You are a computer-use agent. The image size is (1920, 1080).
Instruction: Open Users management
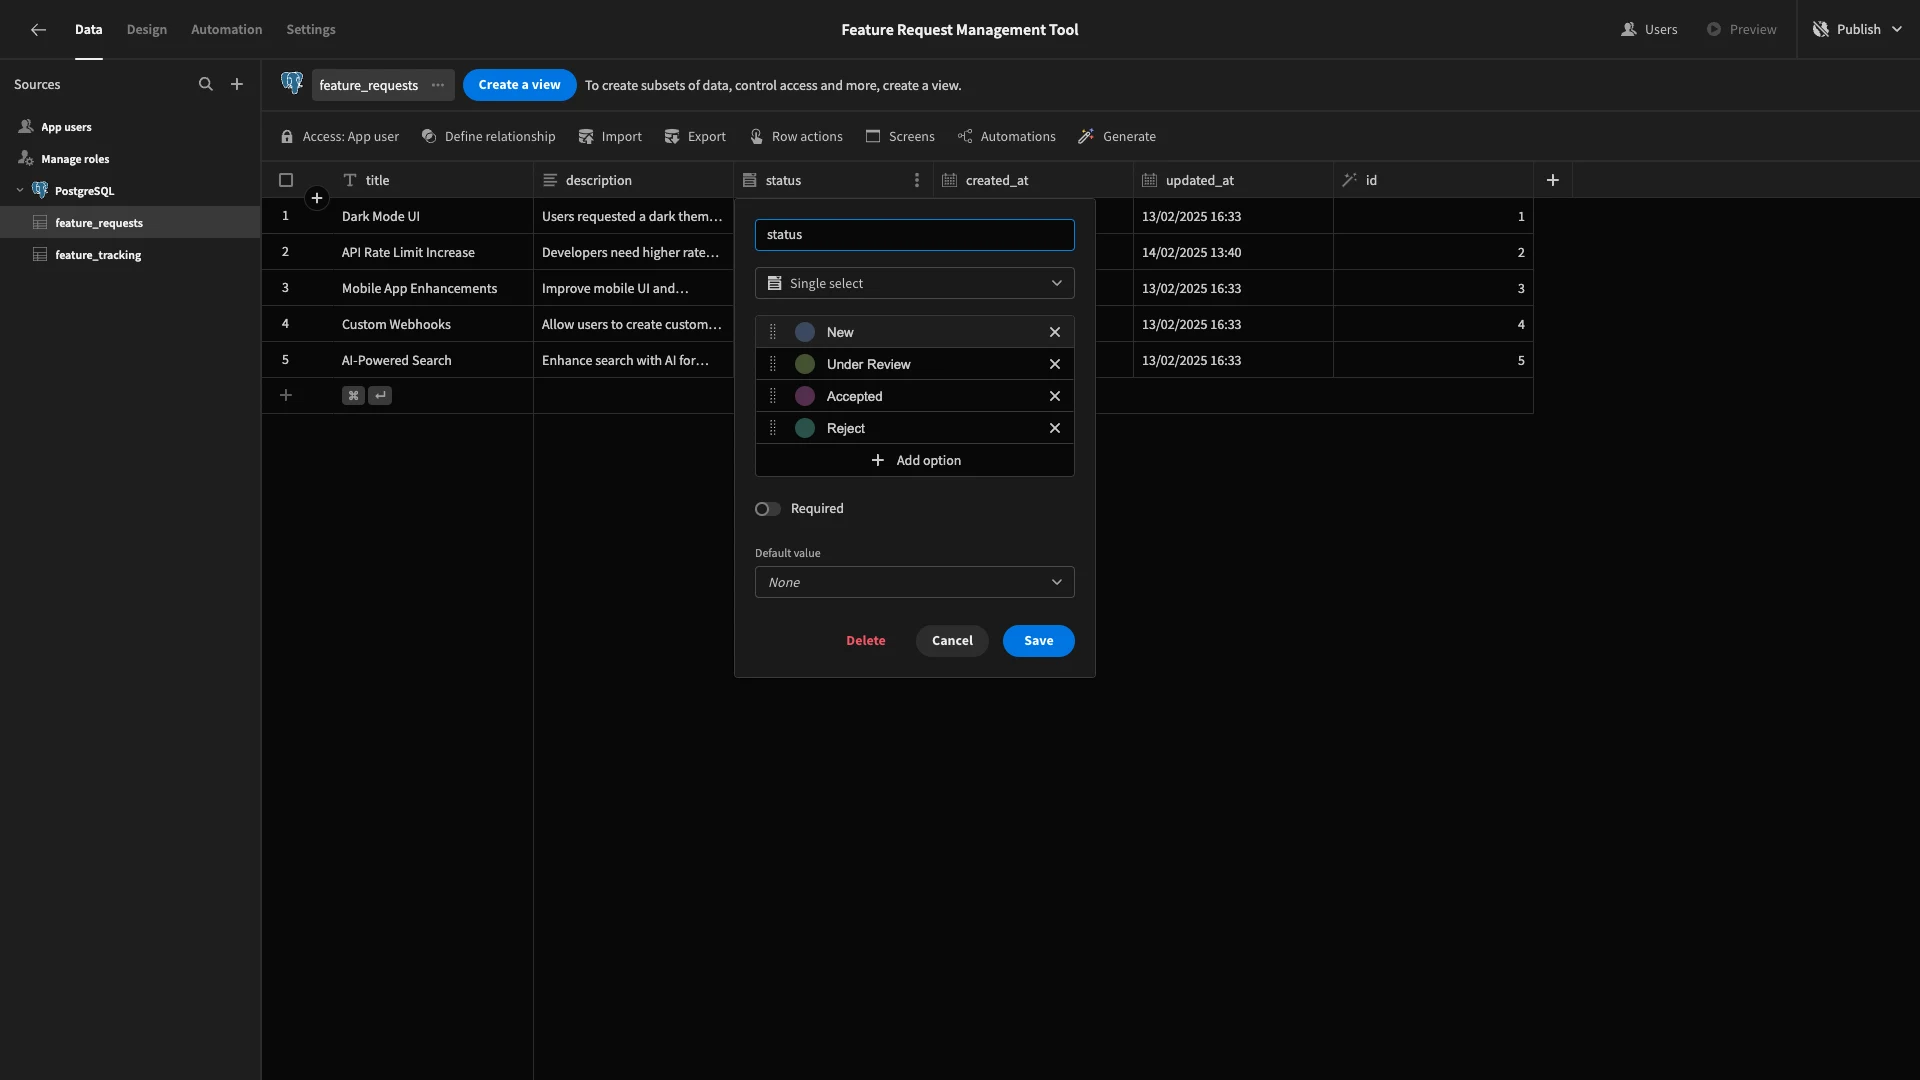tap(1649, 30)
